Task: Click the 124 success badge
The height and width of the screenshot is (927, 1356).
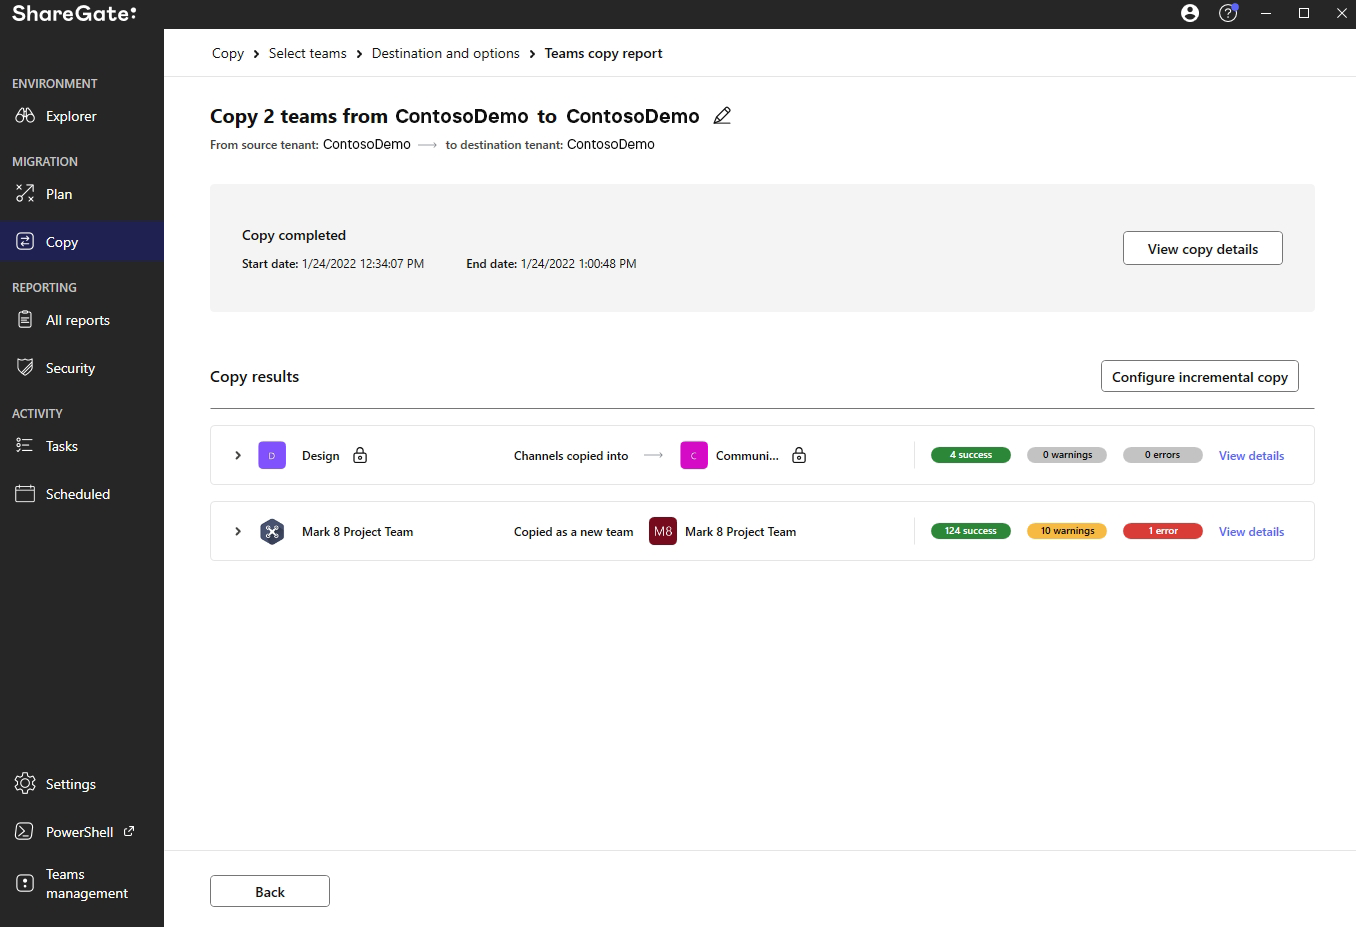Action: (971, 531)
